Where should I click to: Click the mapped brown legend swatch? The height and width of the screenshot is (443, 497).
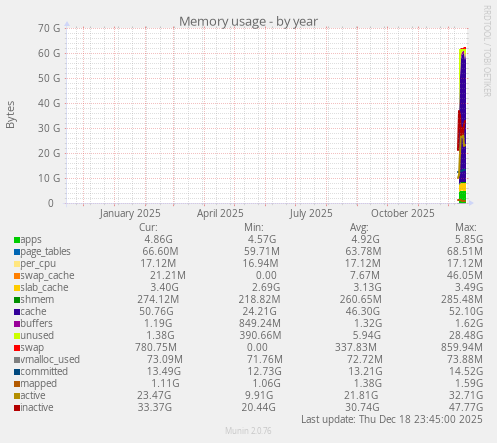point(17,384)
